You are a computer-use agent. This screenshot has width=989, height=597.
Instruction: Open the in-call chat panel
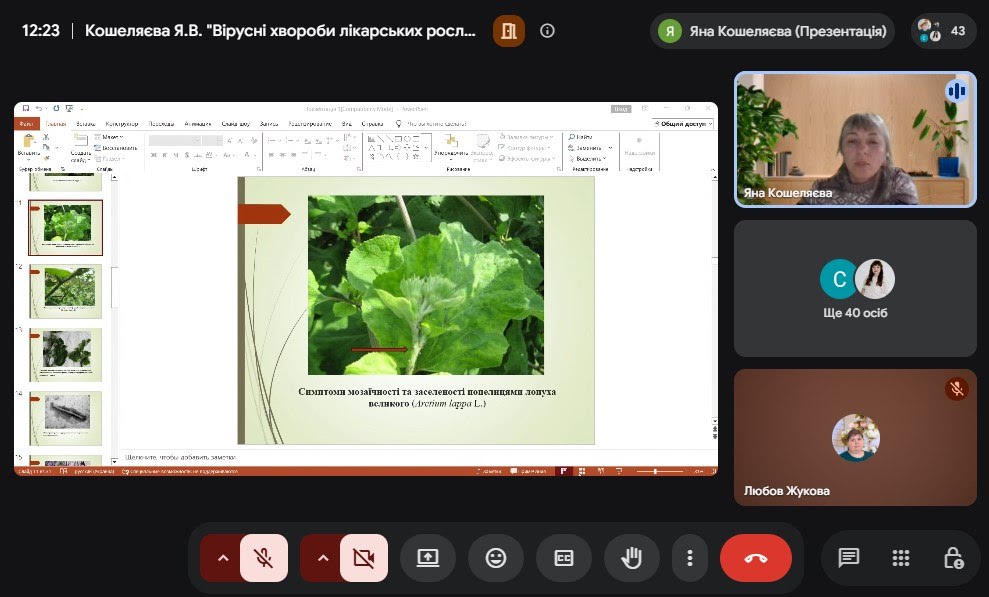(x=848, y=558)
